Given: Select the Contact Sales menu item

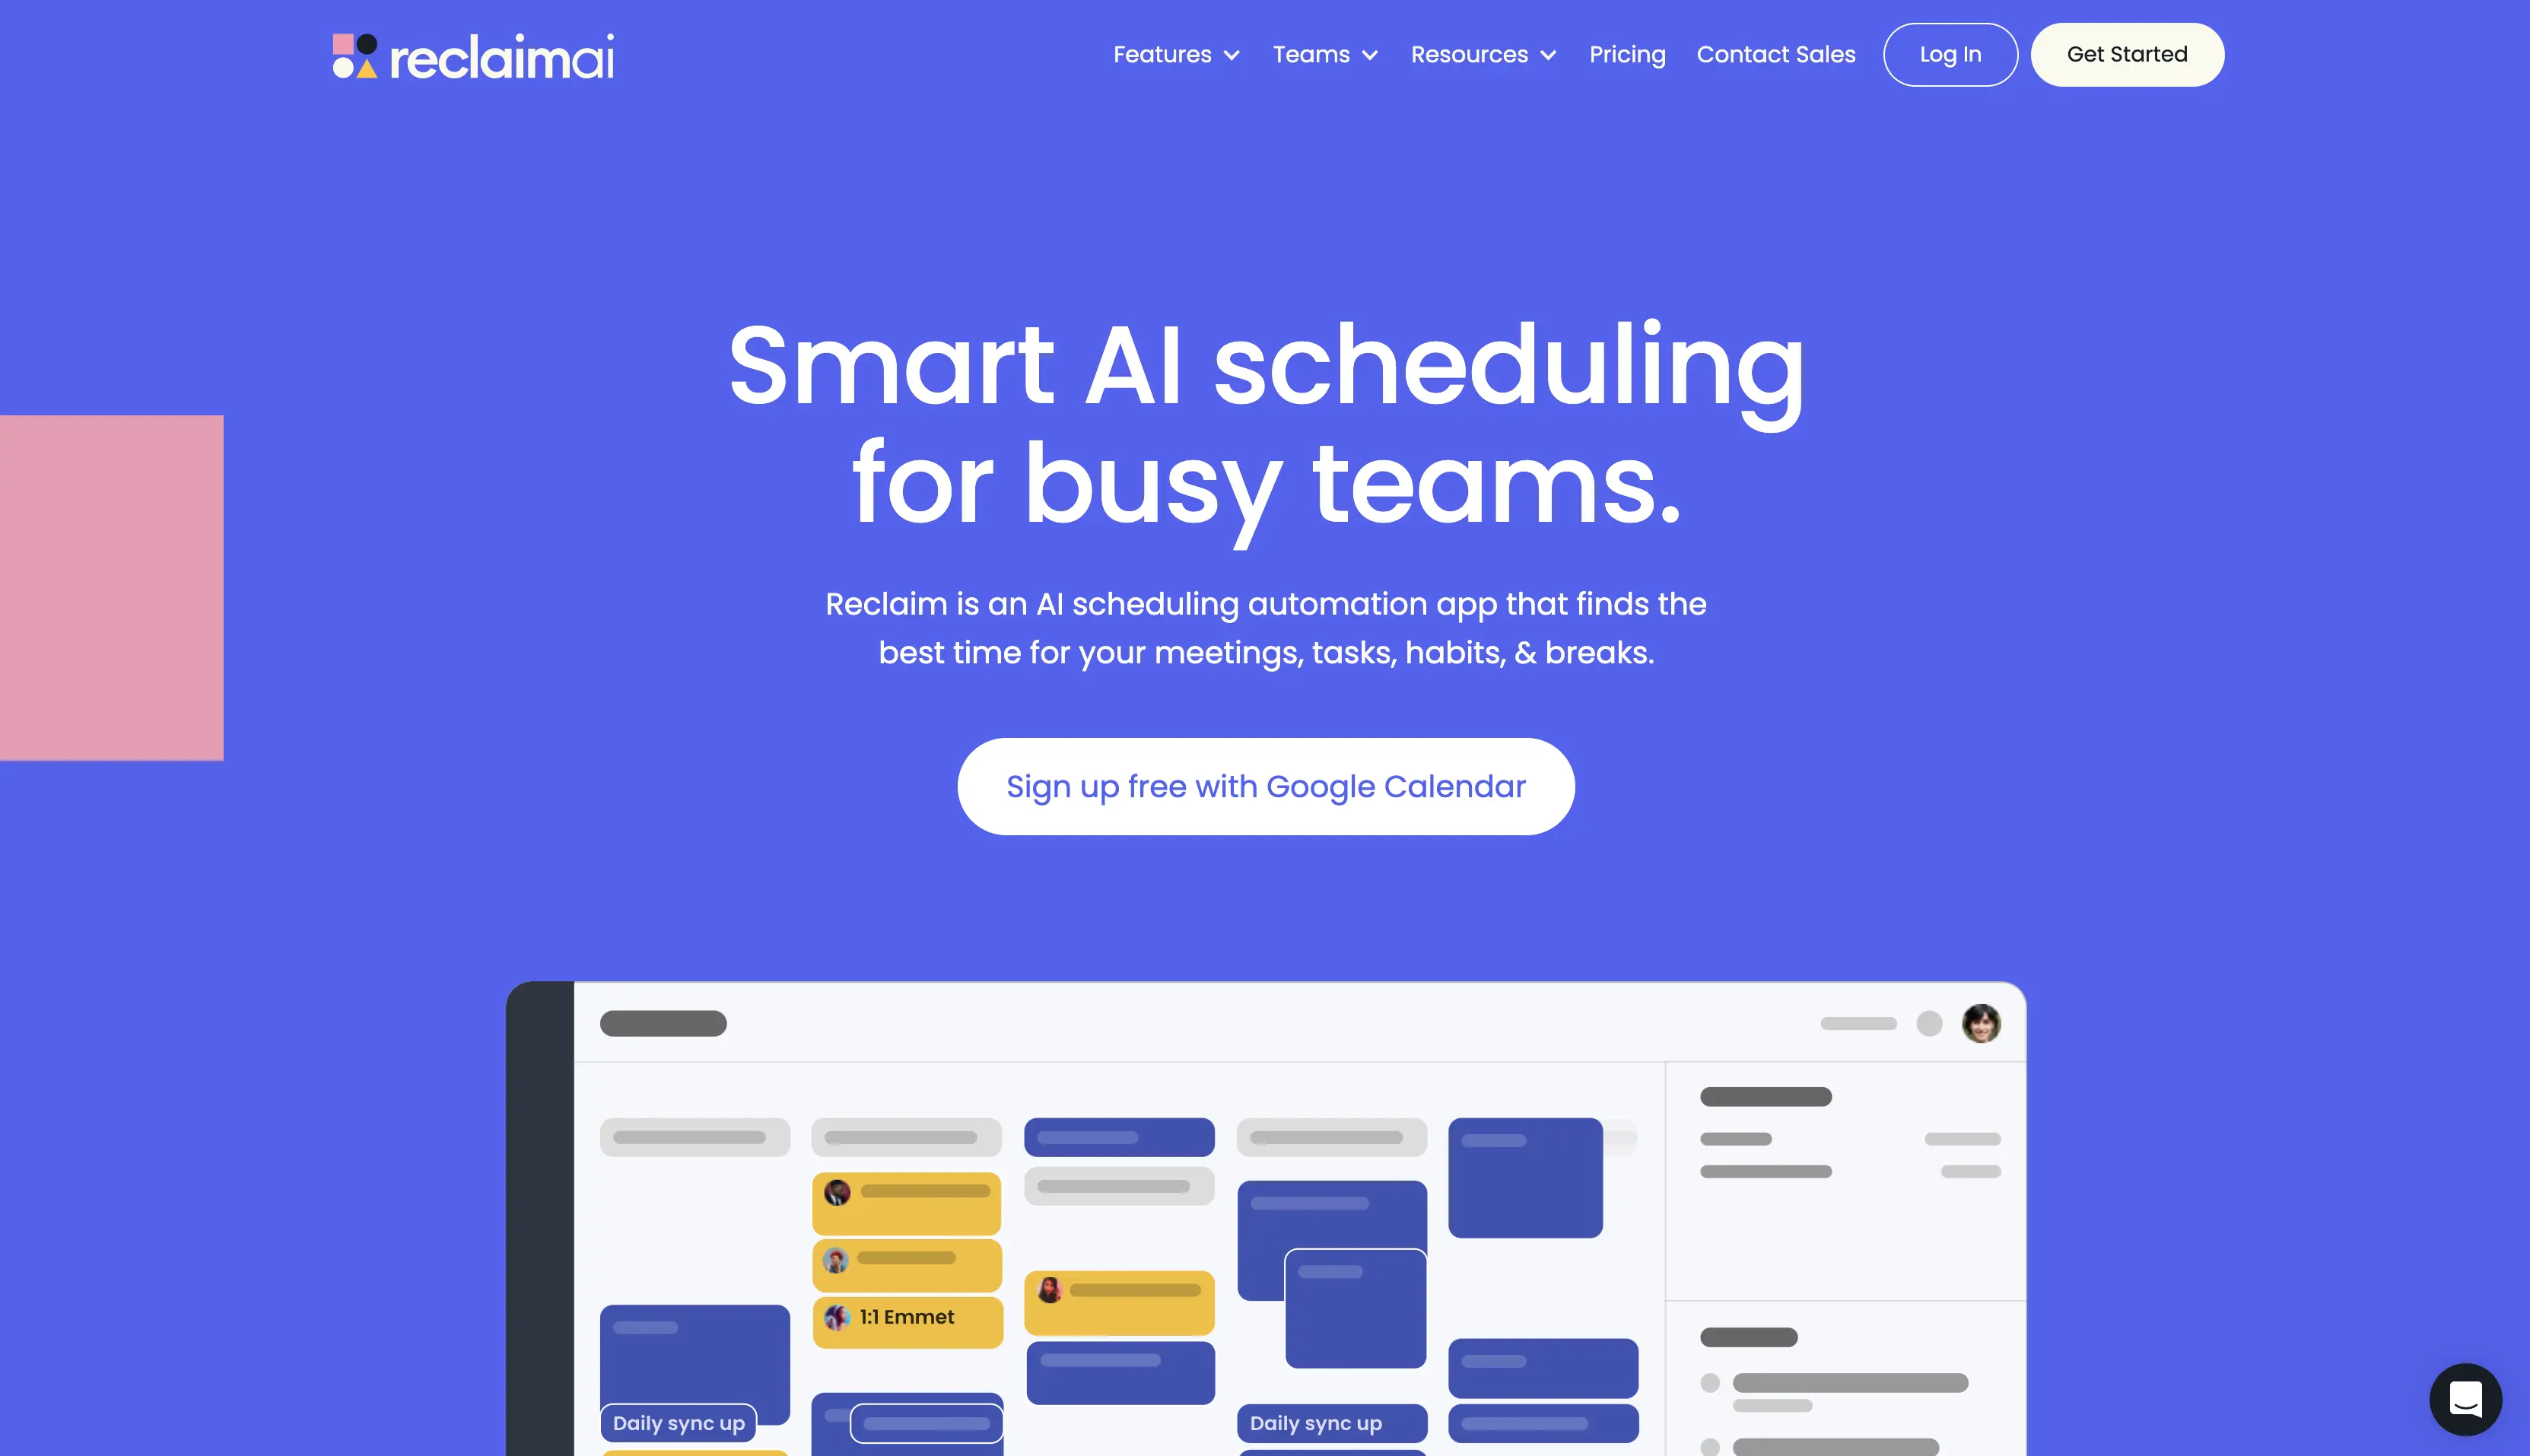Looking at the screenshot, I should [1776, 54].
